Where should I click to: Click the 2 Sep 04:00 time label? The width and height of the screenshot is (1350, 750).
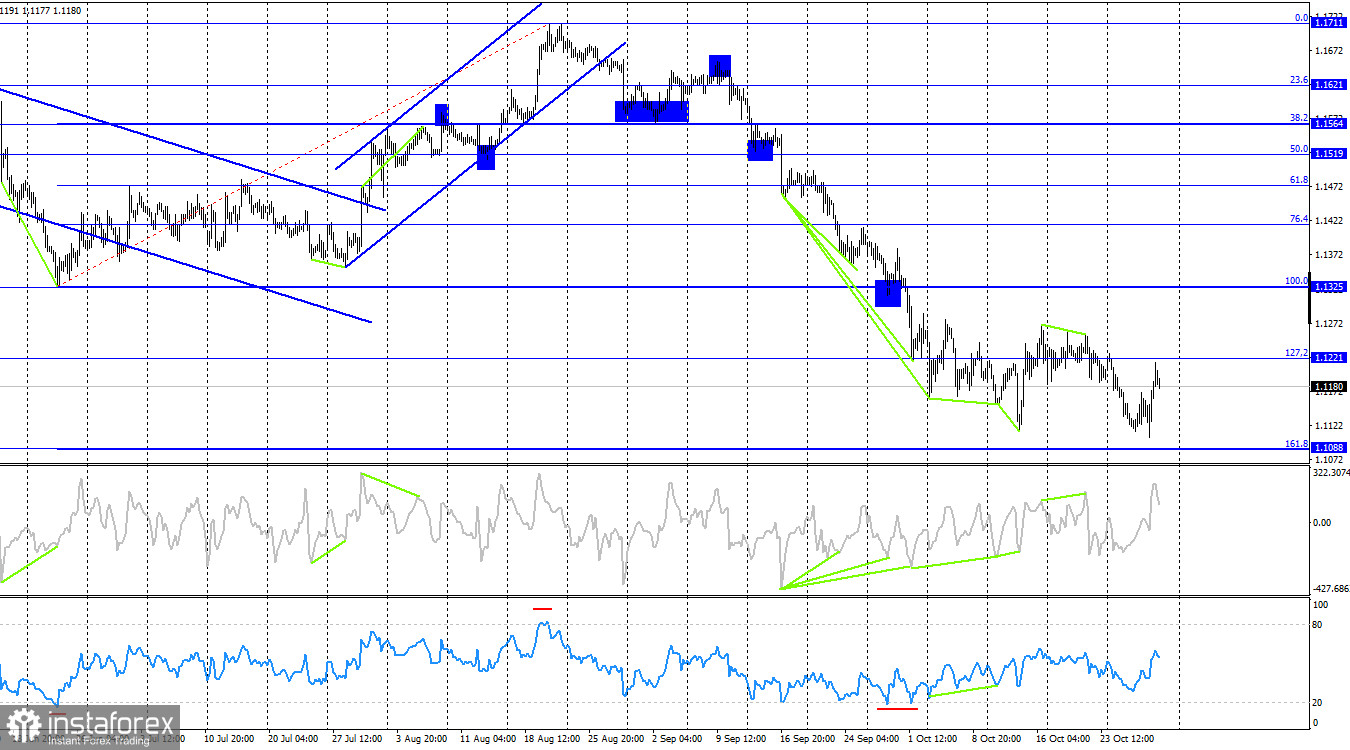click(679, 738)
